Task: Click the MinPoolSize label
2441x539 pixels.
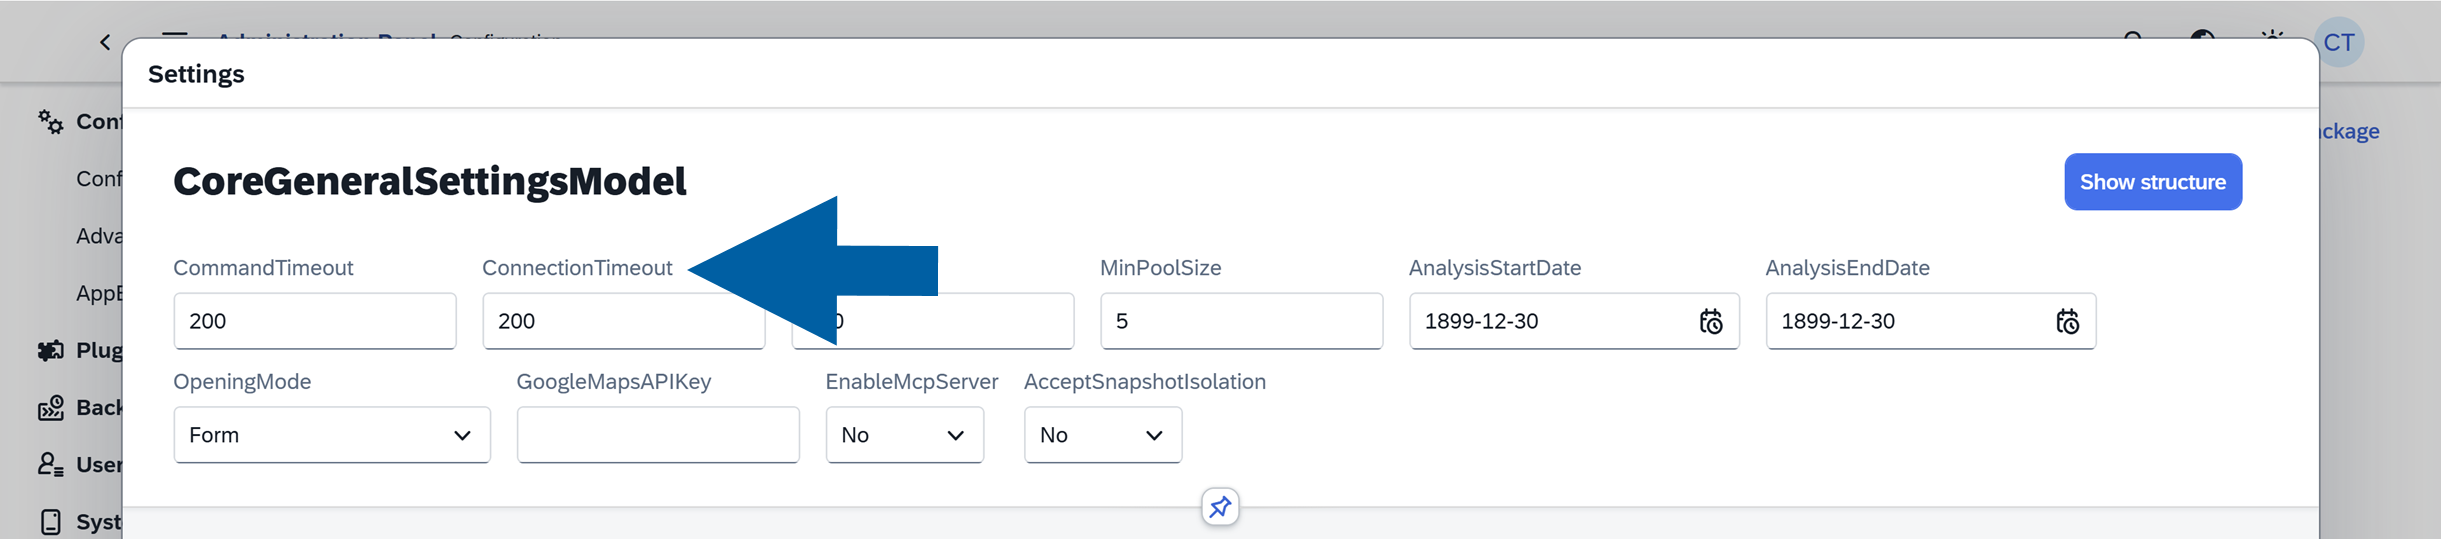Action: (x=1161, y=268)
